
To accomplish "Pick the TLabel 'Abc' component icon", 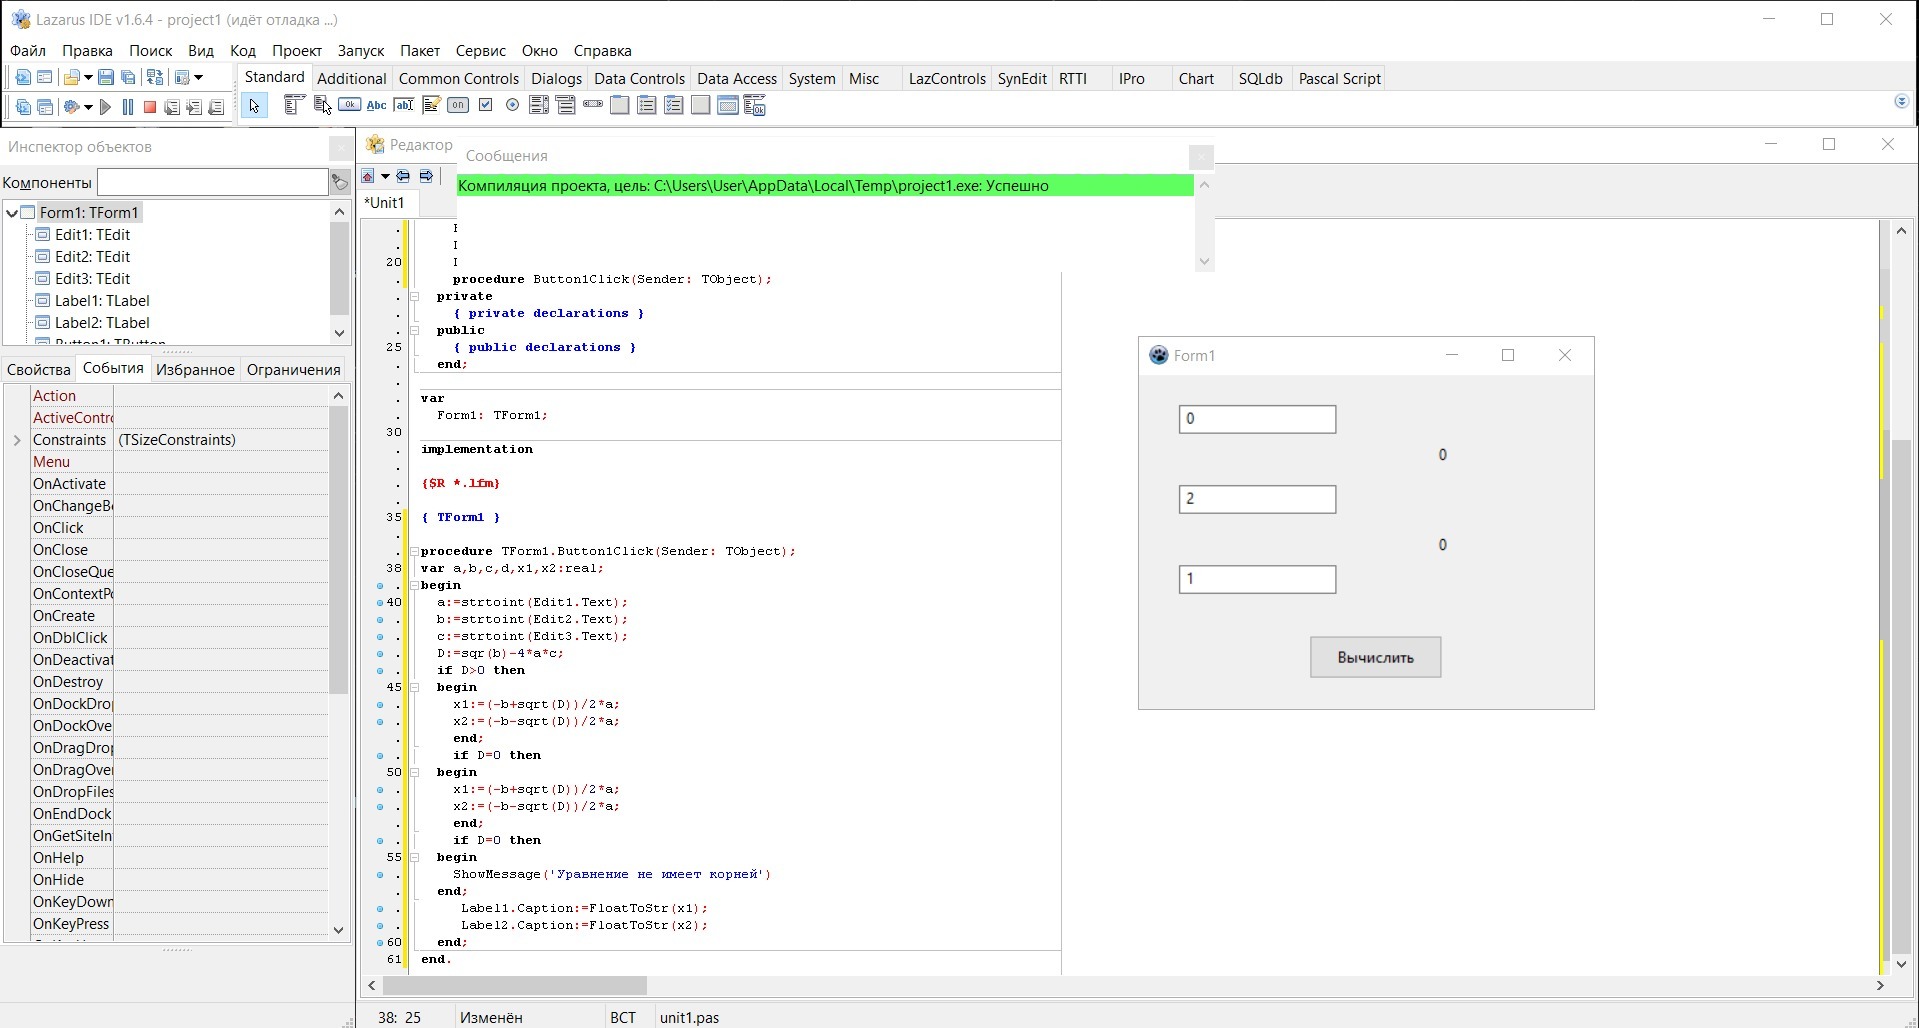I will [376, 105].
